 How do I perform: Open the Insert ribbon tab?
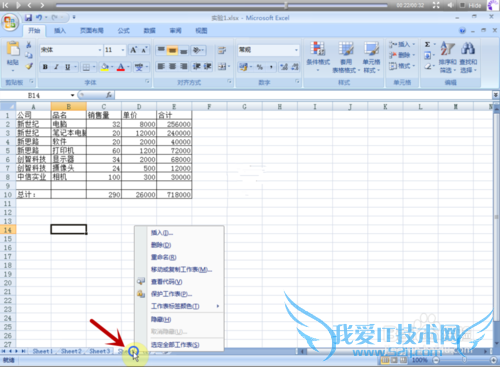[x=60, y=31]
